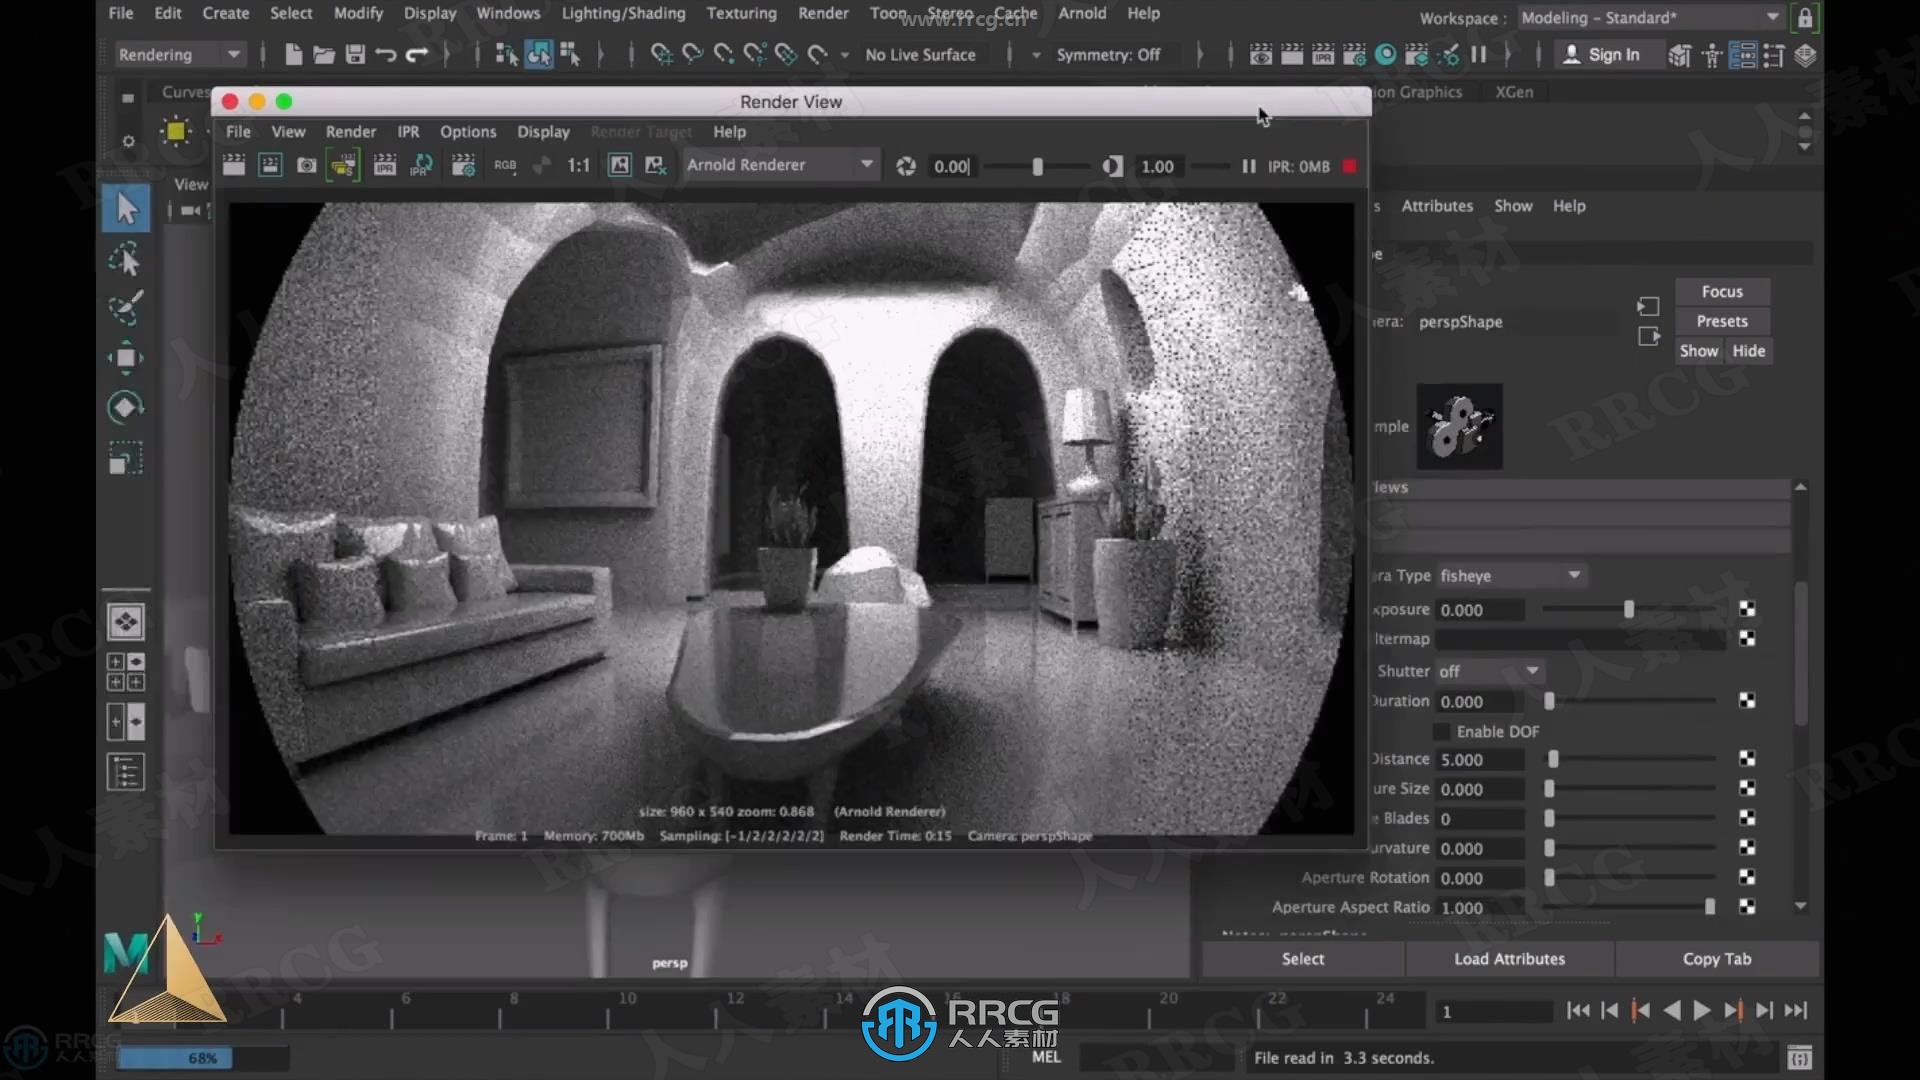The height and width of the screenshot is (1080, 1920).
Task: Click the Focus Distance value field
Action: point(1480,760)
